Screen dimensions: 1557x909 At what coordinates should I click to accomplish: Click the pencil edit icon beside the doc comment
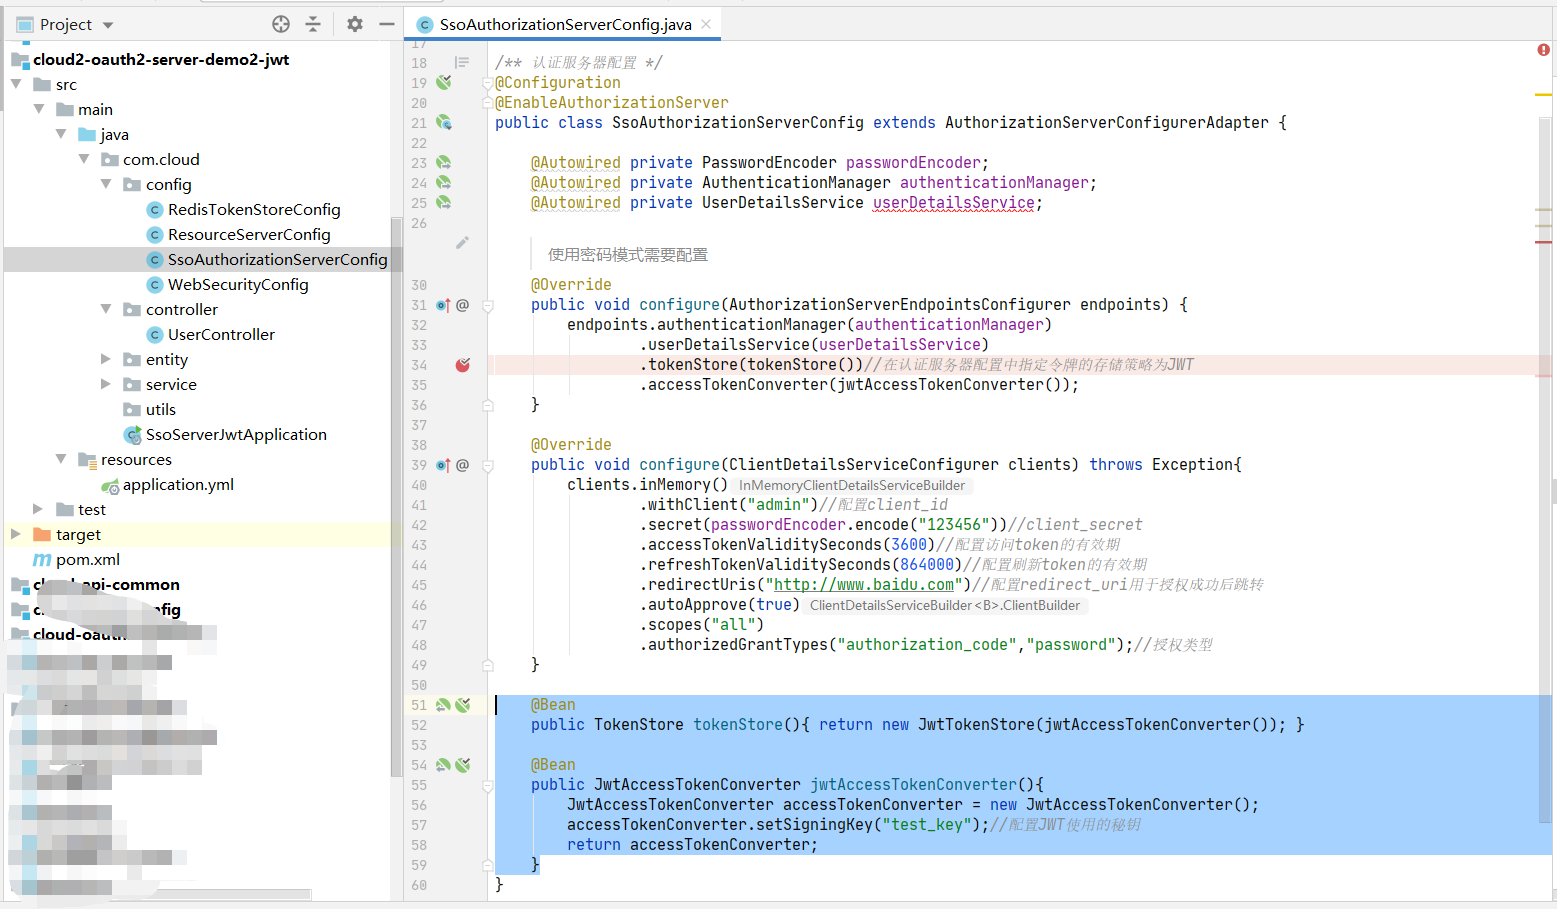pyautogui.click(x=462, y=243)
